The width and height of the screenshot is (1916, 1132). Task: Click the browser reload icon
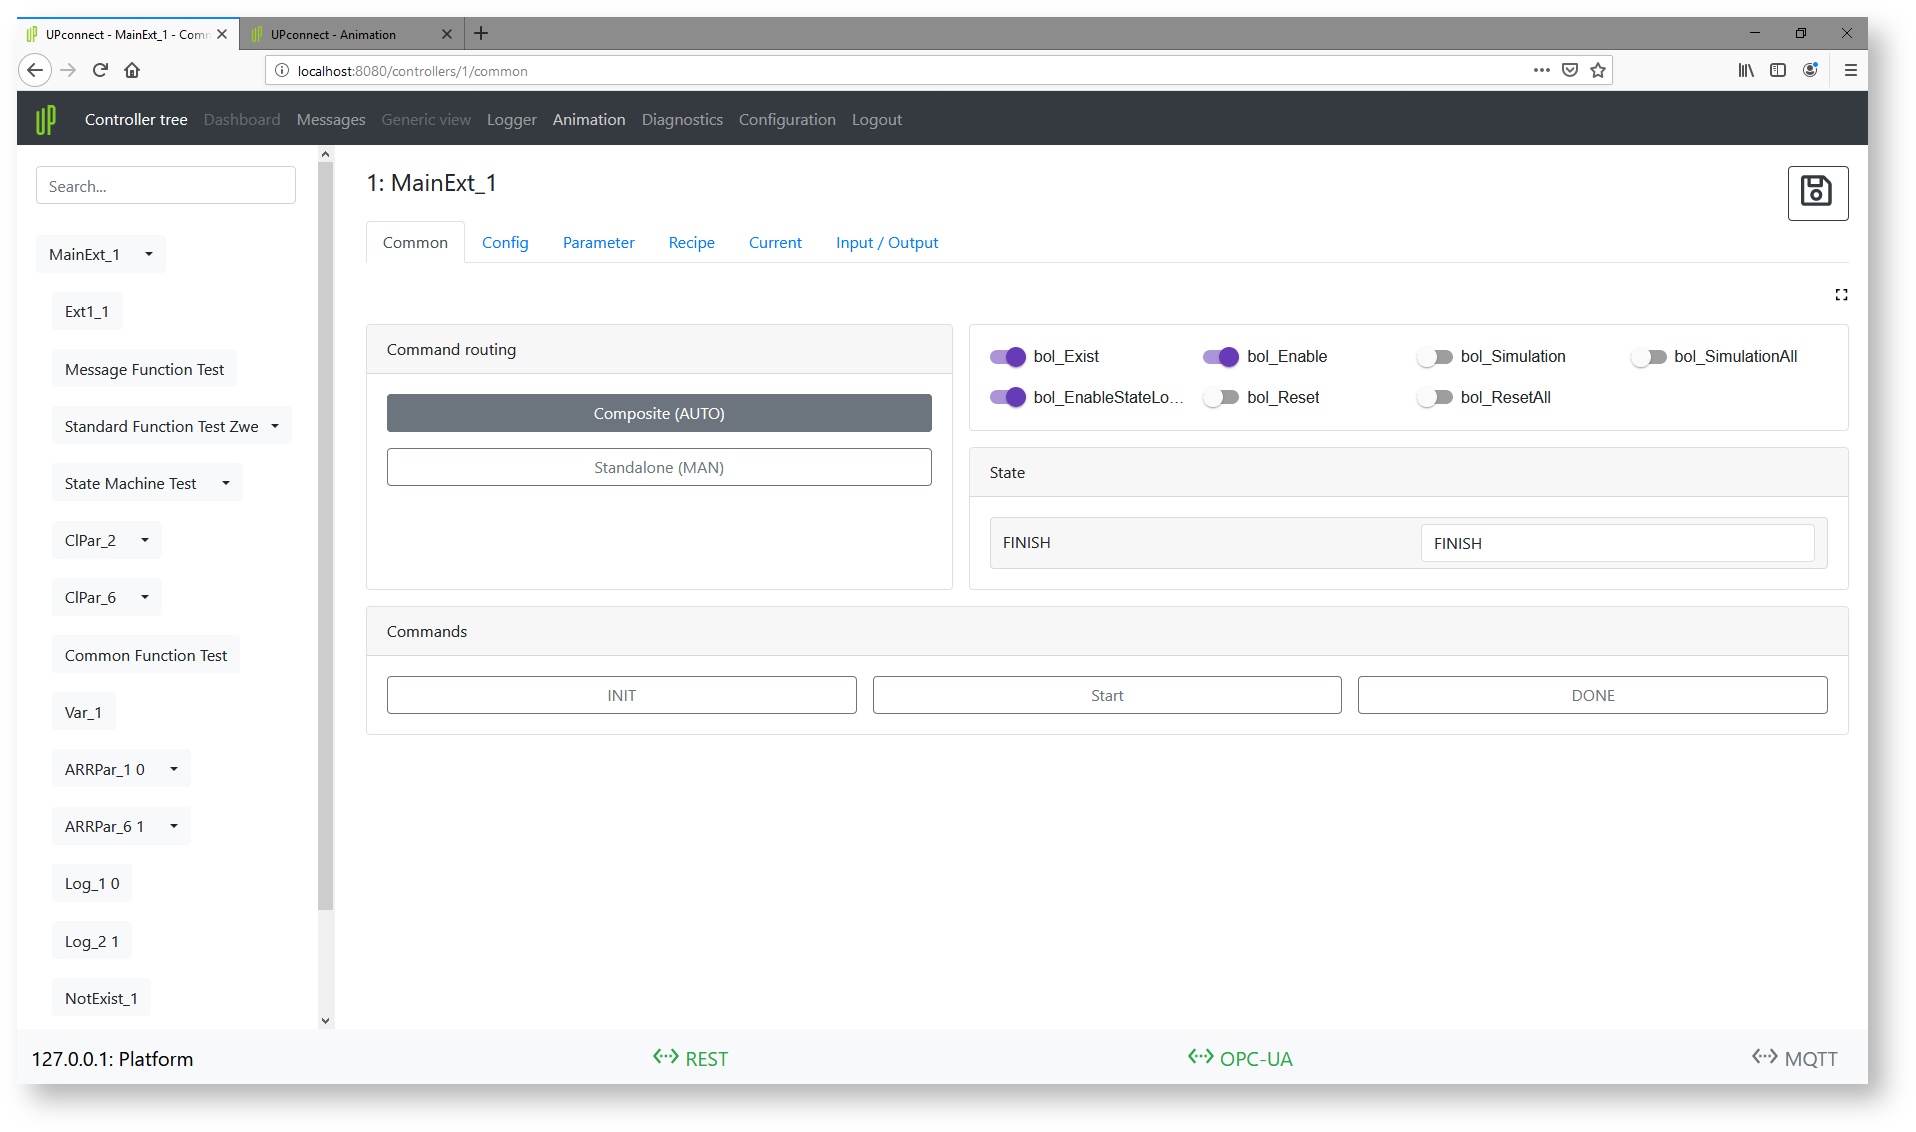(100, 70)
